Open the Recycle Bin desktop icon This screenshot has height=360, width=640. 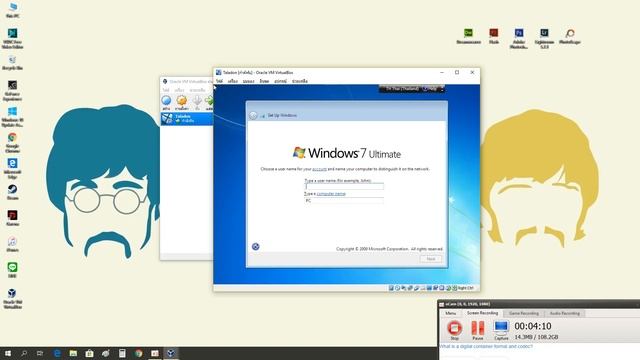coord(12,63)
